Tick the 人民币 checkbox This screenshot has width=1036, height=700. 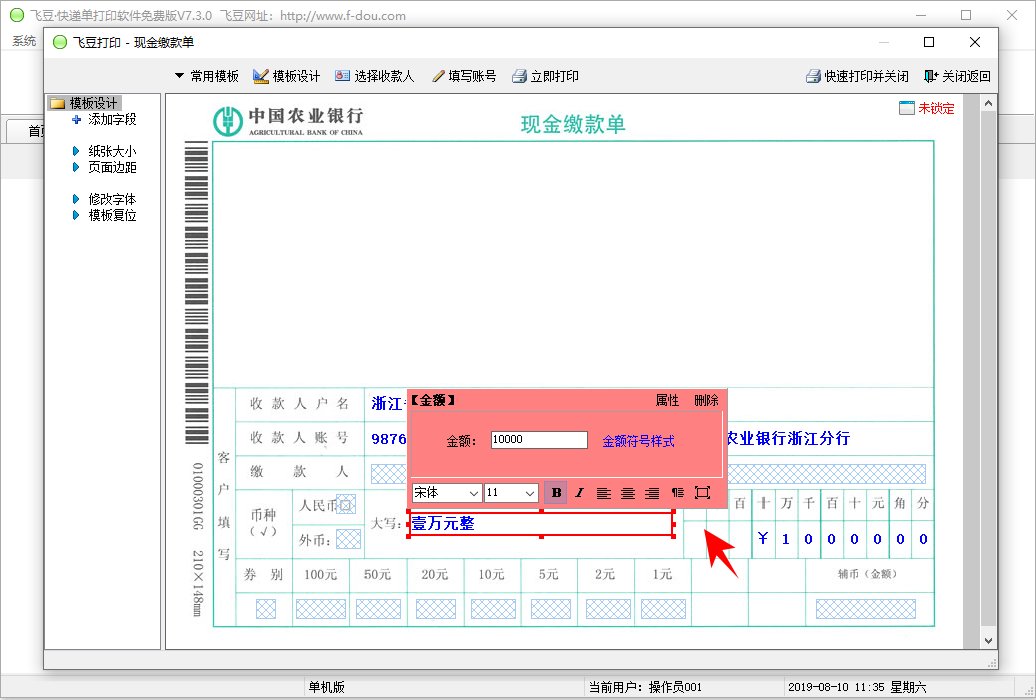click(x=346, y=504)
